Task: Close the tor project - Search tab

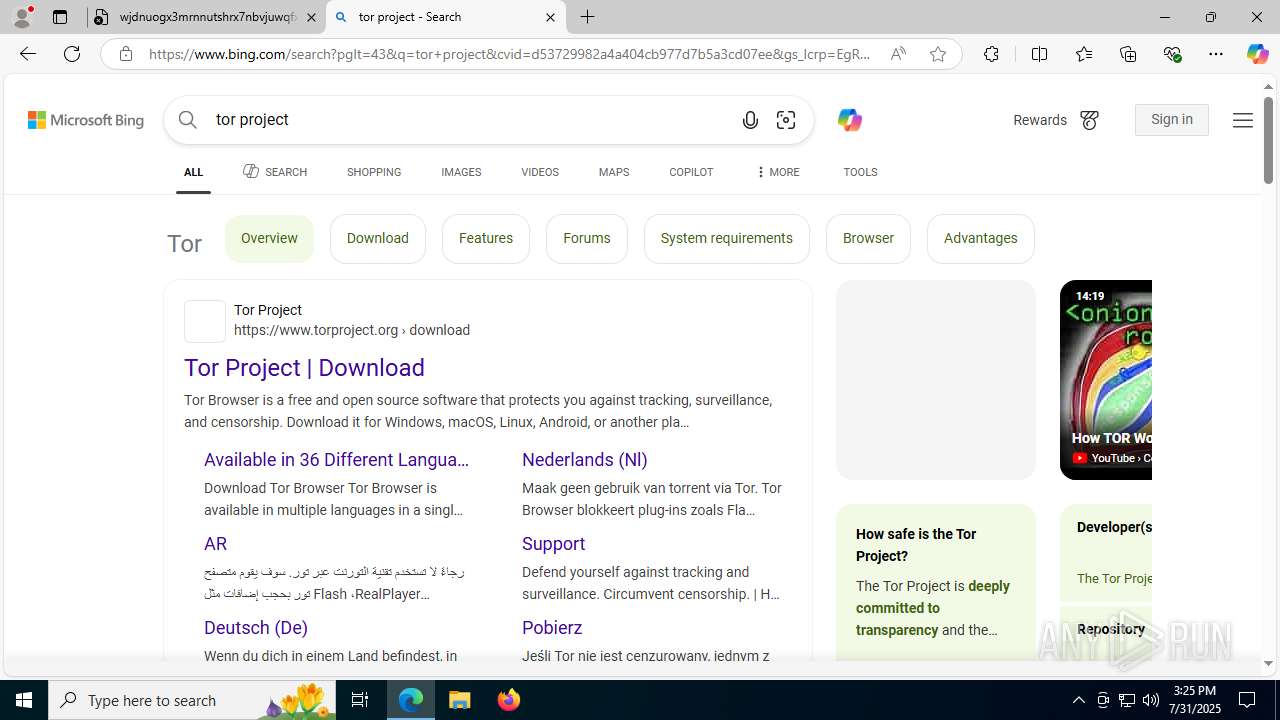Action: pos(550,17)
